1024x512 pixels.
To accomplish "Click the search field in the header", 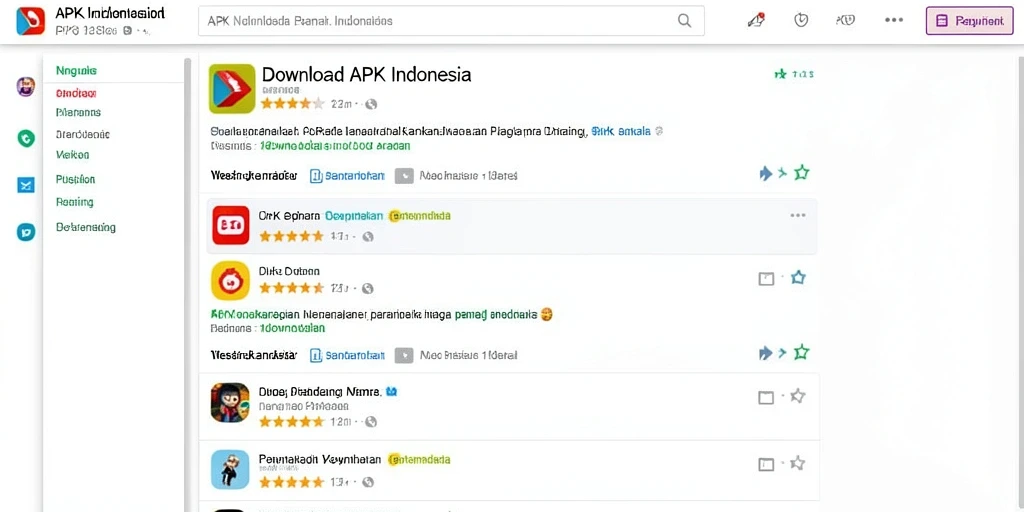I will pyautogui.click(x=451, y=21).
